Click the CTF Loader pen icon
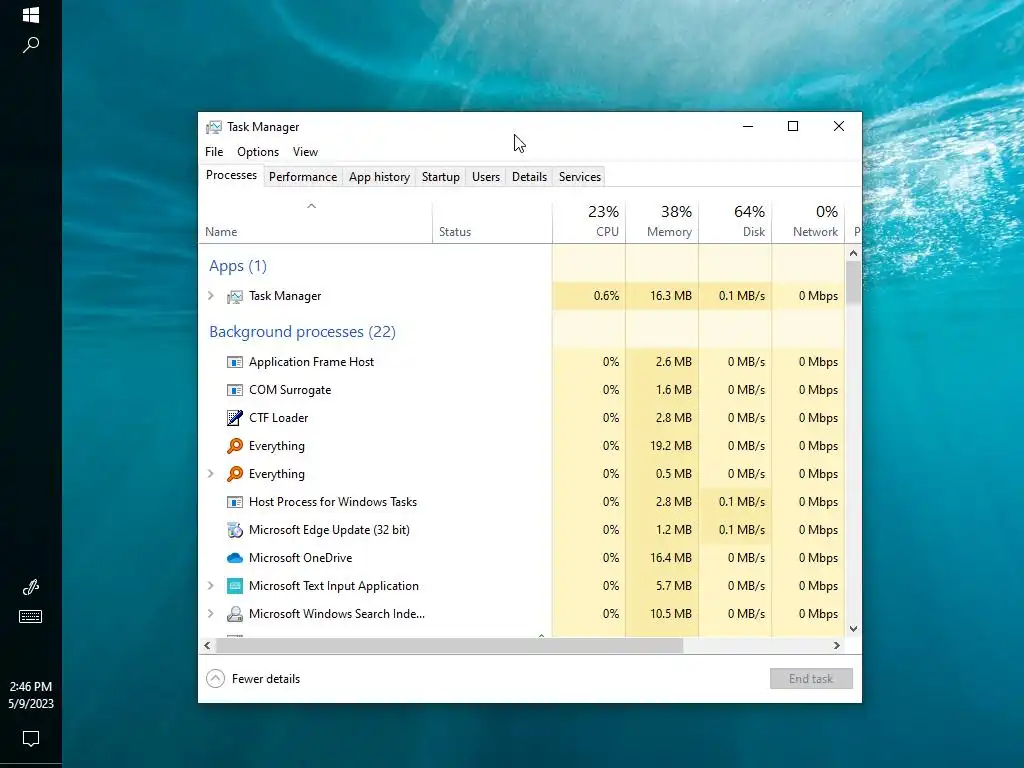This screenshot has width=1024, height=768. (234, 418)
